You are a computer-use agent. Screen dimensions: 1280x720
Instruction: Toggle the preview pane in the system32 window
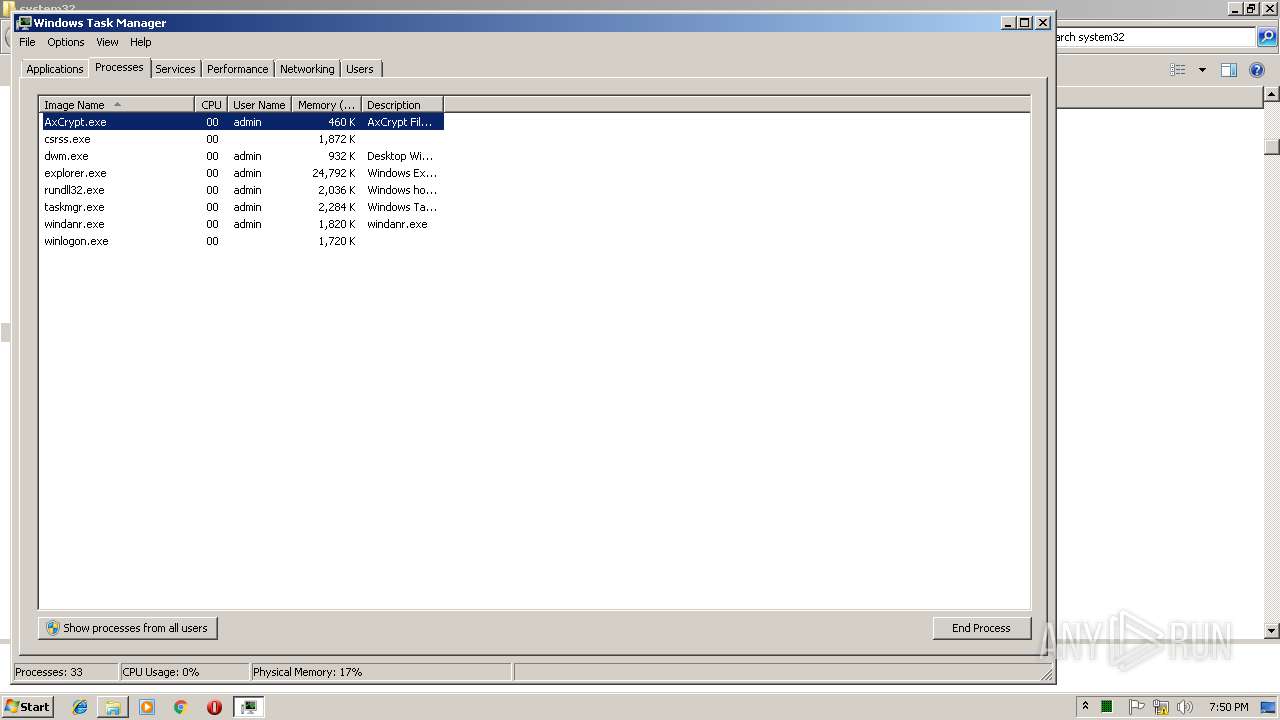pos(1229,70)
